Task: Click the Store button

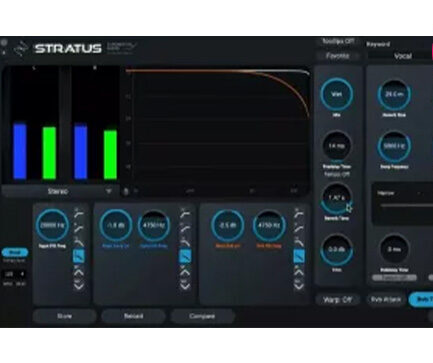Action: 65,316
